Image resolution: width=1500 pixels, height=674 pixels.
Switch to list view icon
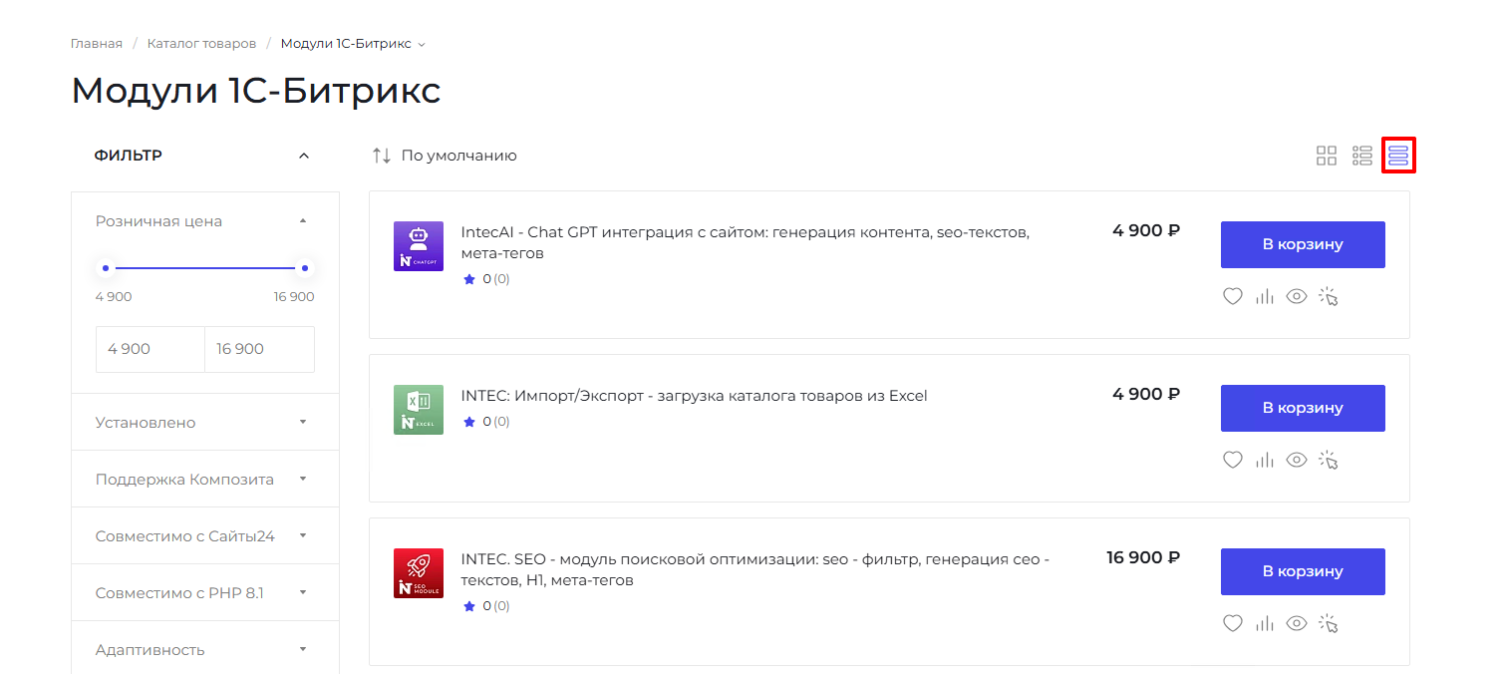click(x=1362, y=156)
